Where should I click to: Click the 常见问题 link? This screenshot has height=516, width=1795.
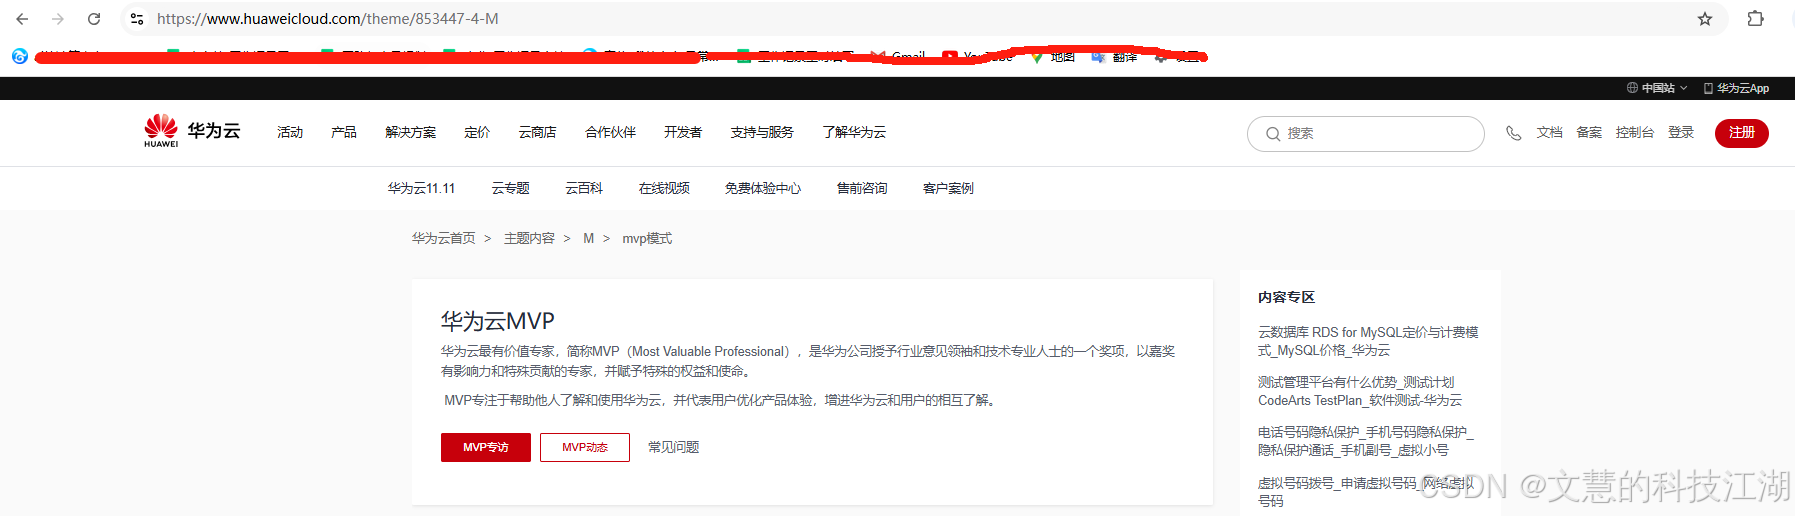click(x=674, y=447)
